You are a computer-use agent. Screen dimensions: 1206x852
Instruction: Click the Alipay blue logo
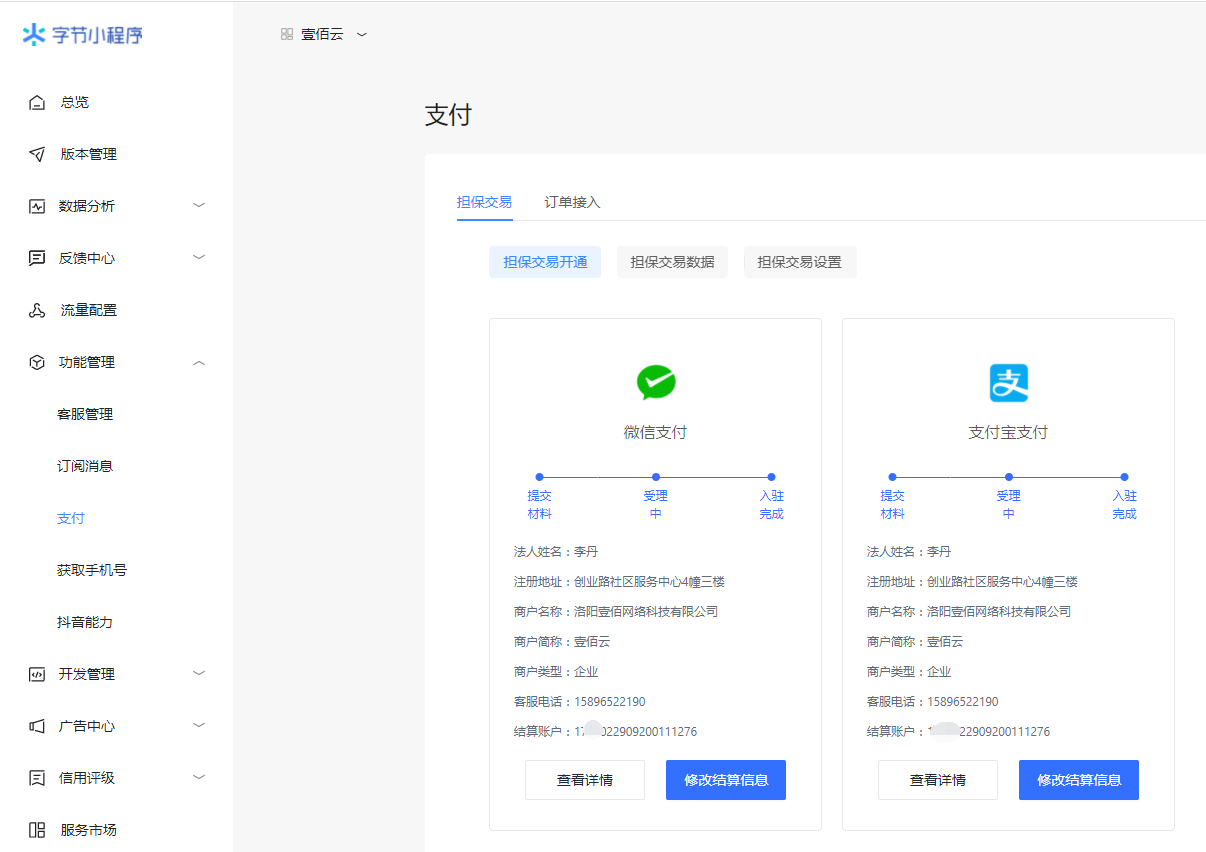[x=1009, y=382]
